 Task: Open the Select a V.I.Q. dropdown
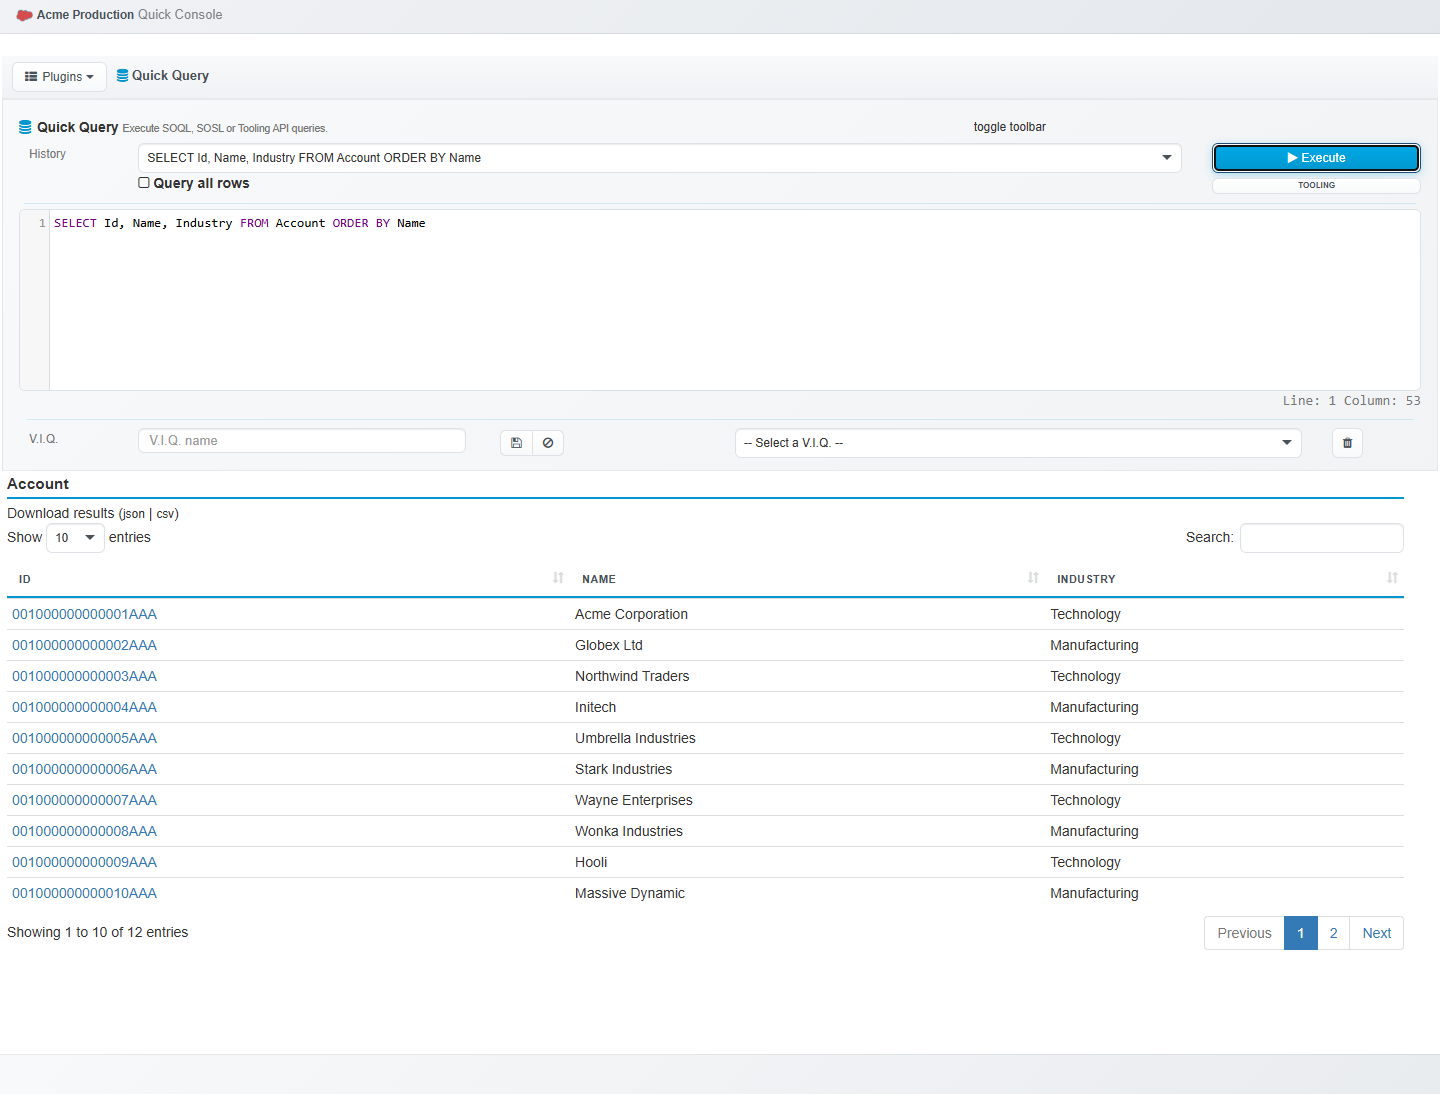tap(1018, 443)
